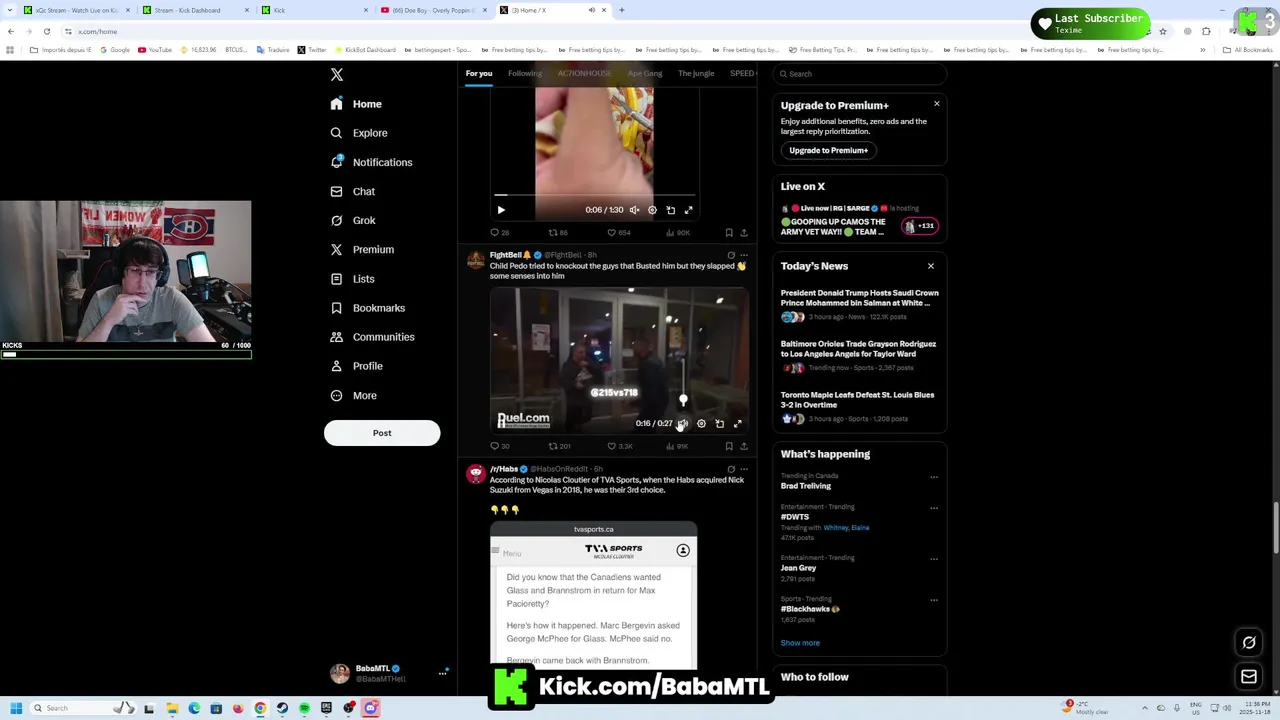The width and height of the screenshot is (1280, 720).
Task: Click the Post button
Action: pos(382,433)
